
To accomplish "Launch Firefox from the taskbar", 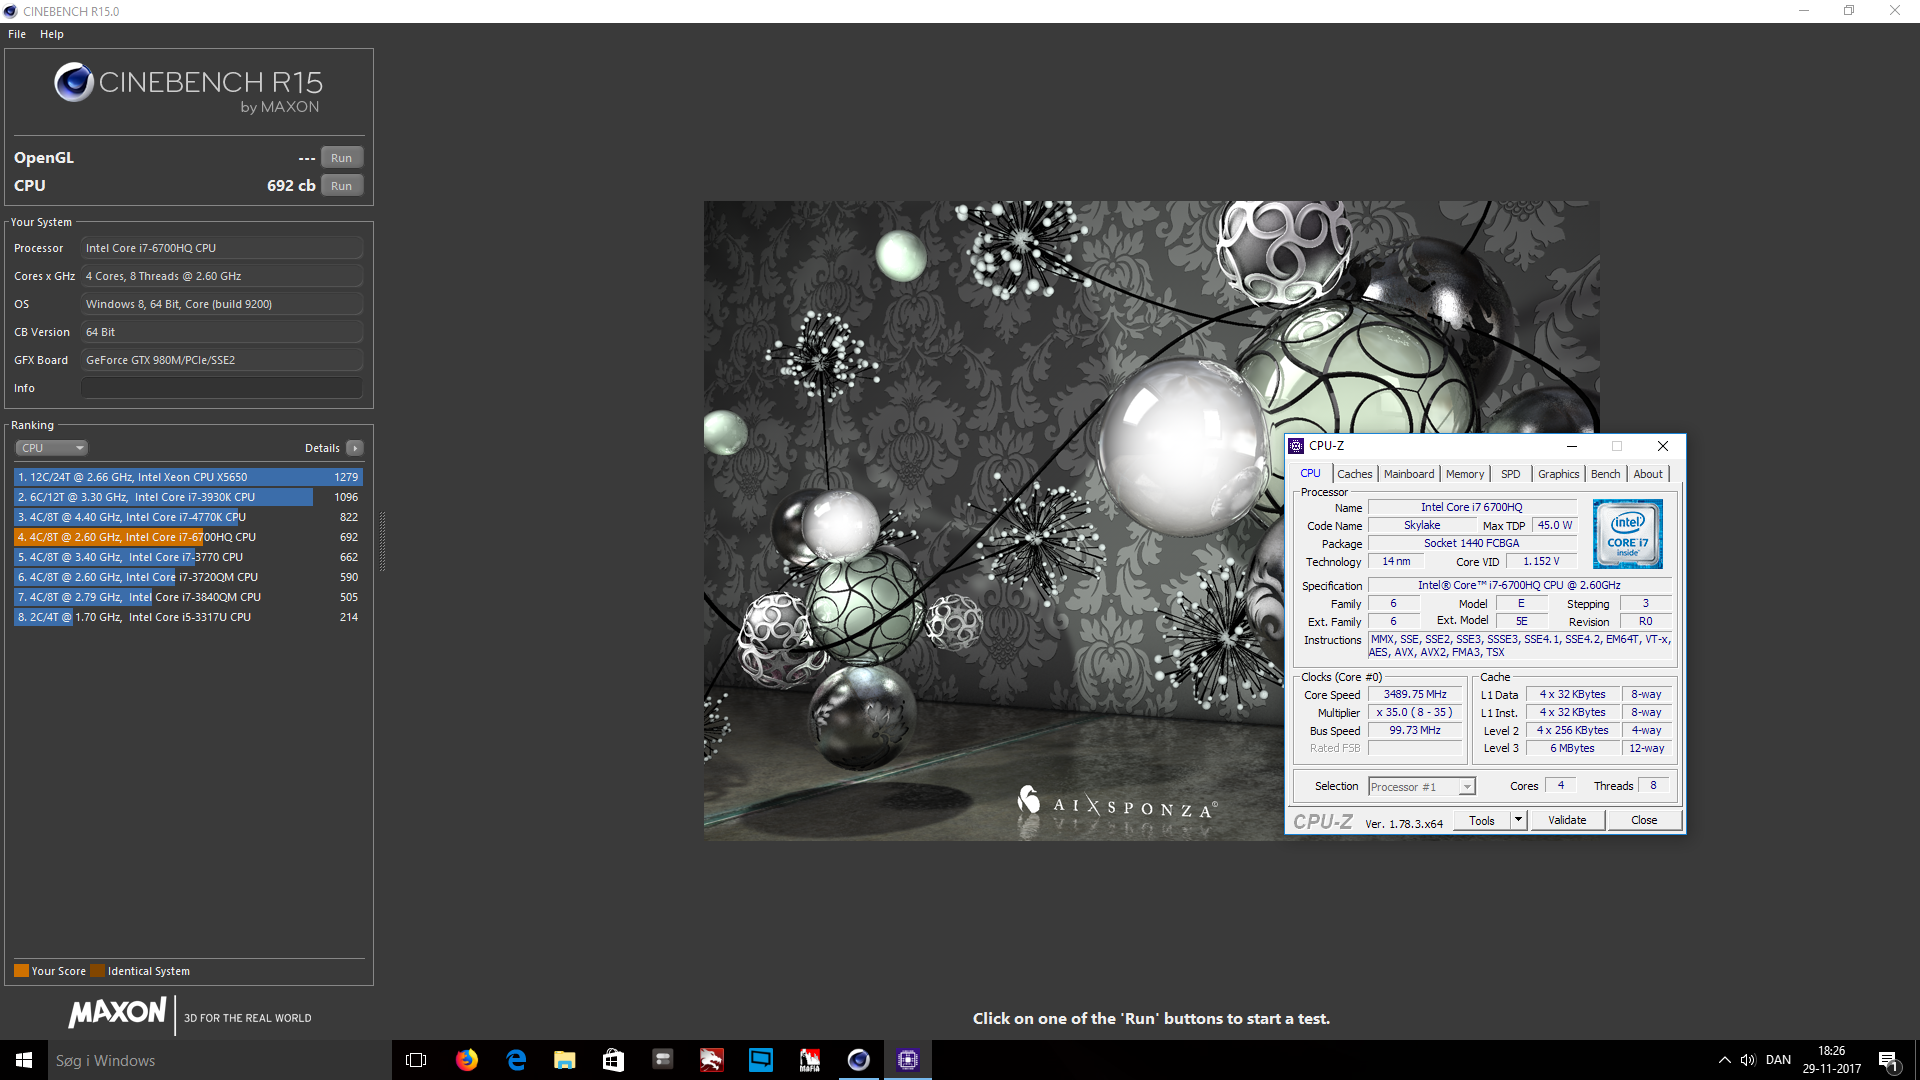I will [x=467, y=1060].
